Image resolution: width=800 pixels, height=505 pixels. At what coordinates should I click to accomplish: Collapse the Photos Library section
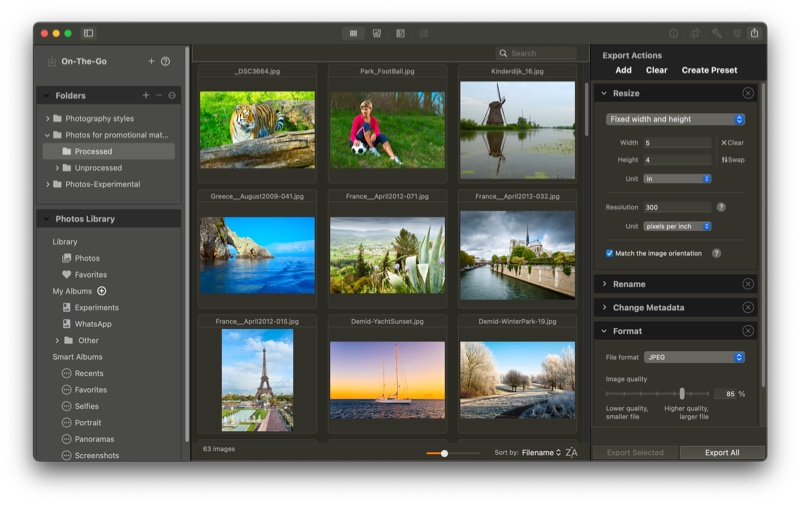click(46, 219)
